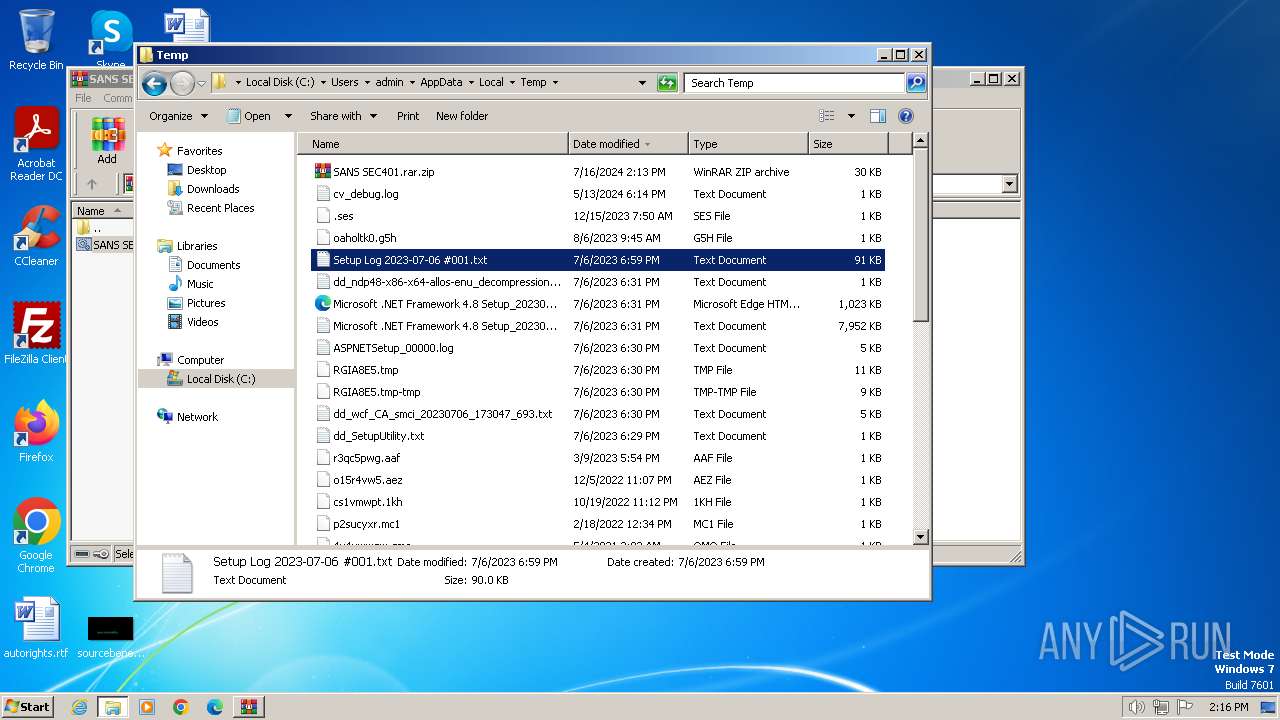Screen dimensions: 1280x720
Task: Open Acrobat Reader DC desktop icon
Action: 36,145
